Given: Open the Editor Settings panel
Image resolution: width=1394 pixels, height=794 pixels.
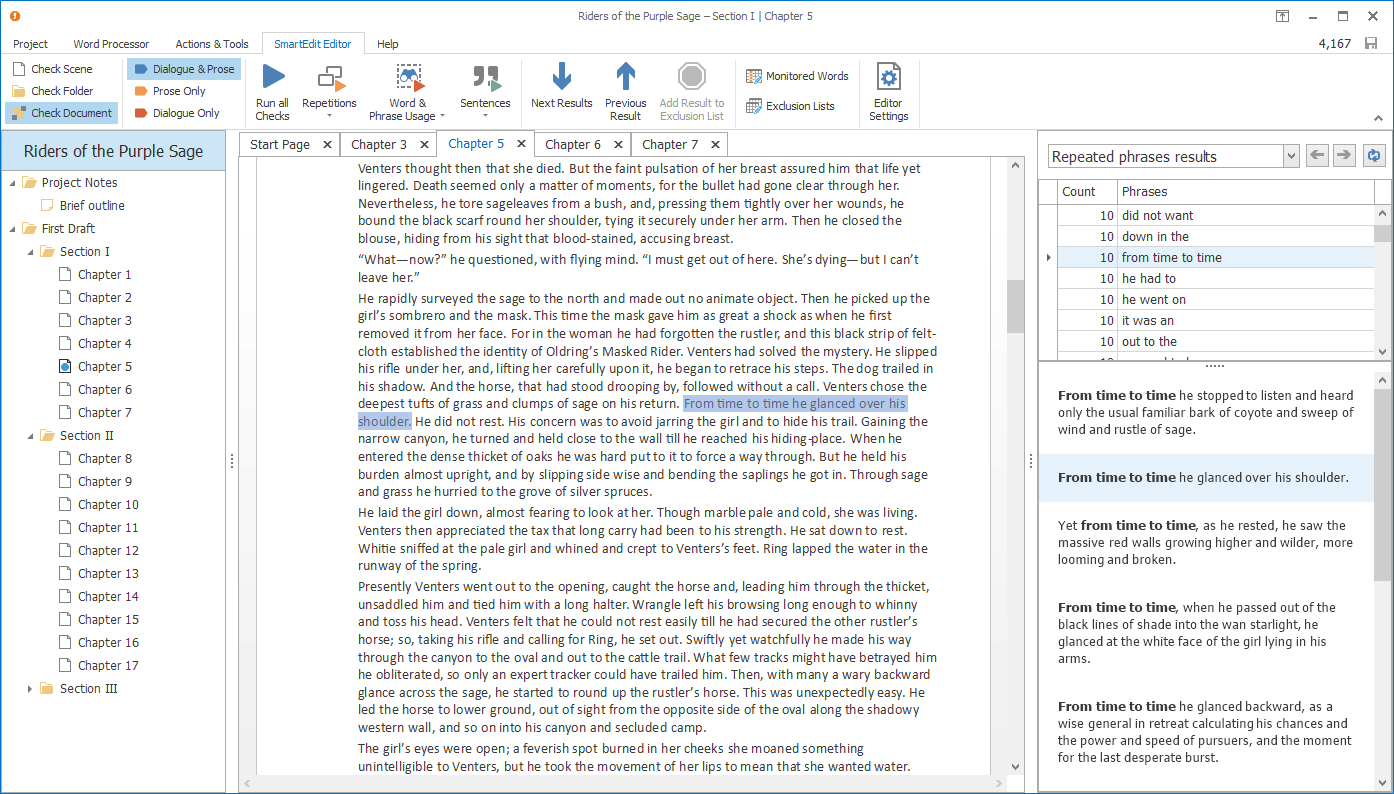Looking at the screenshot, I should pyautogui.click(x=888, y=90).
